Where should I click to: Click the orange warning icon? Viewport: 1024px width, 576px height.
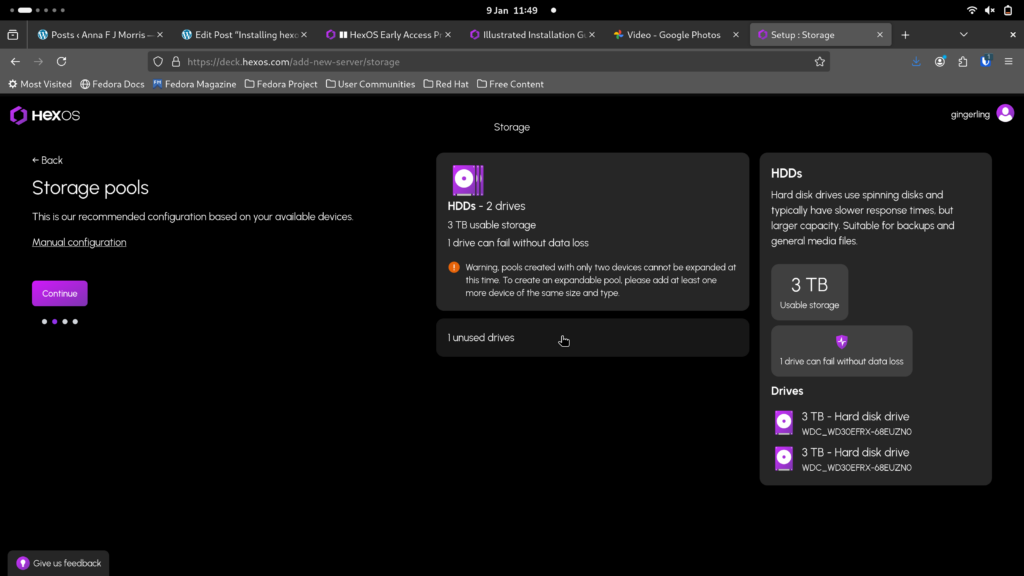click(454, 267)
